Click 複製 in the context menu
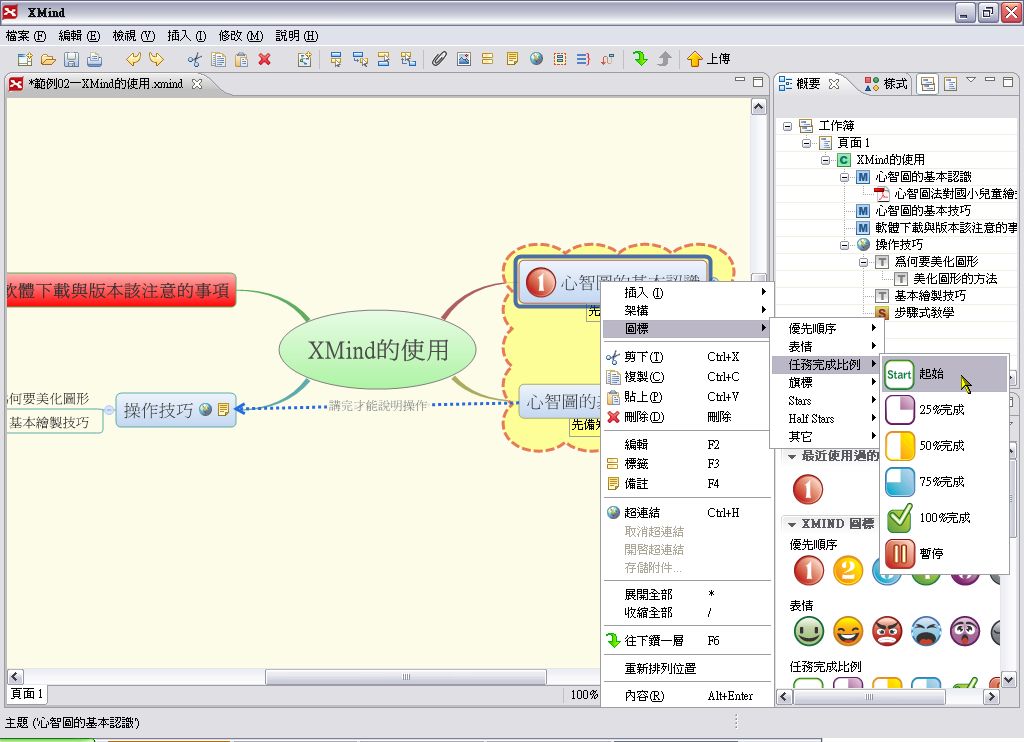This screenshot has height=742, width=1024. point(686,377)
